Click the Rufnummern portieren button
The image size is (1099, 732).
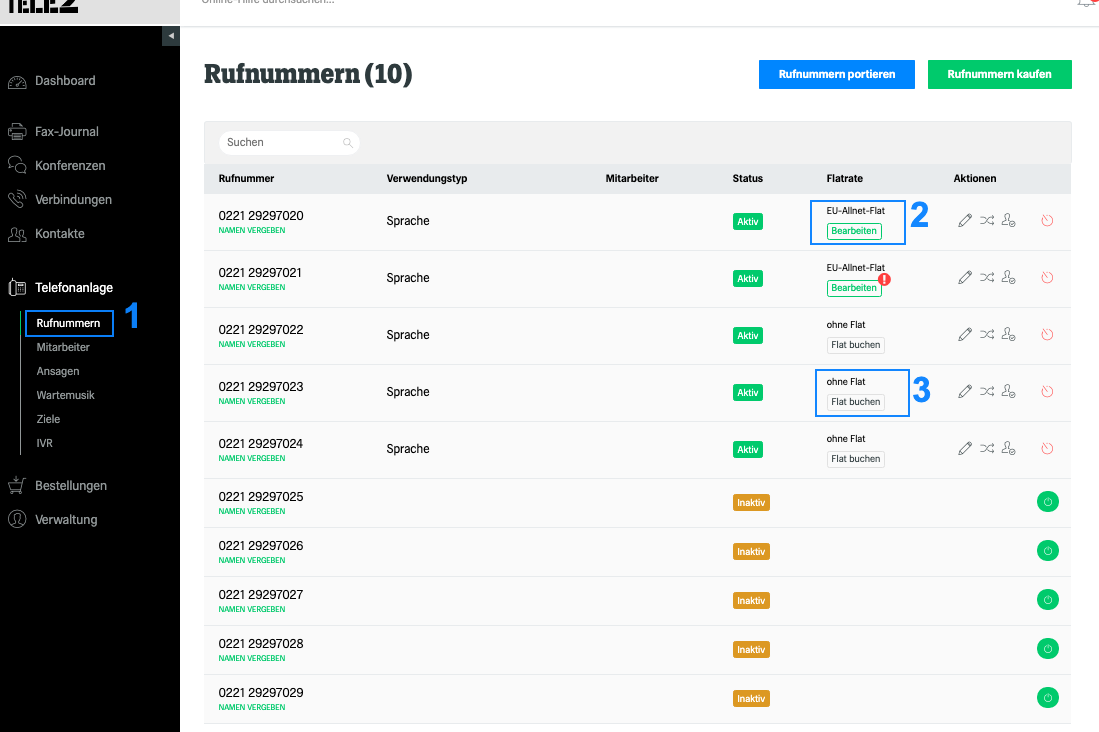coord(836,74)
